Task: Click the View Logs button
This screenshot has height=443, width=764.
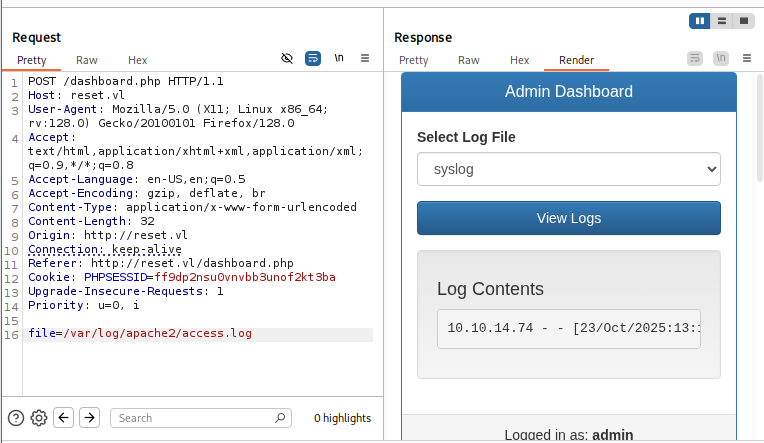Action: coord(569,218)
